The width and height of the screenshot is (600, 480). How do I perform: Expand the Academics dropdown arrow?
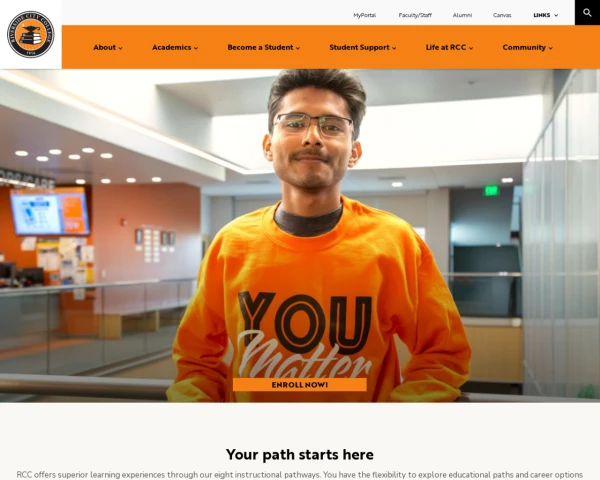pos(196,48)
